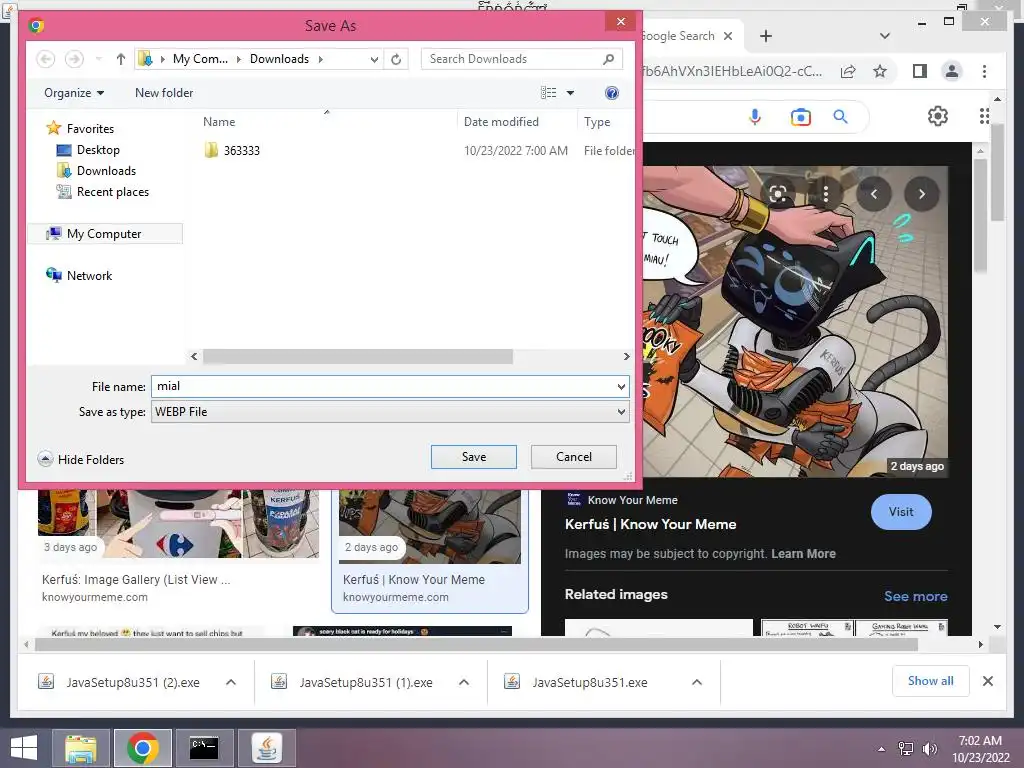Close the Google Search tab

pyautogui.click(x=728, y=36)
